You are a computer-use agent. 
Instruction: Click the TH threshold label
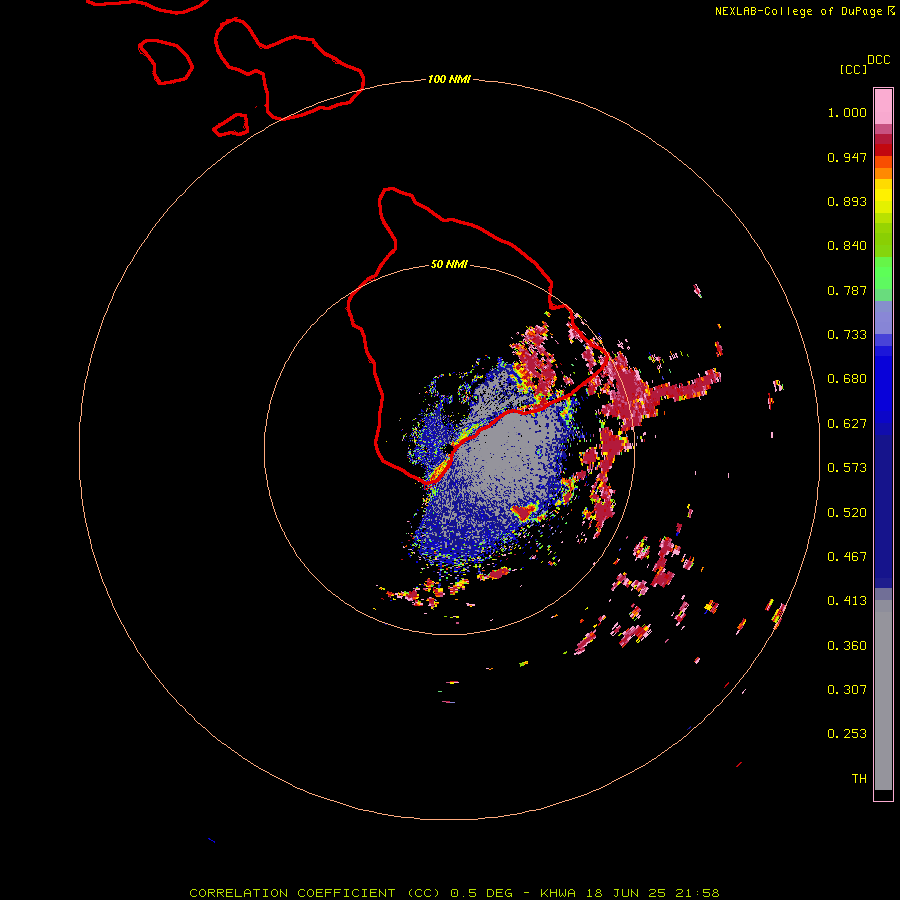(x=859, y=779)
